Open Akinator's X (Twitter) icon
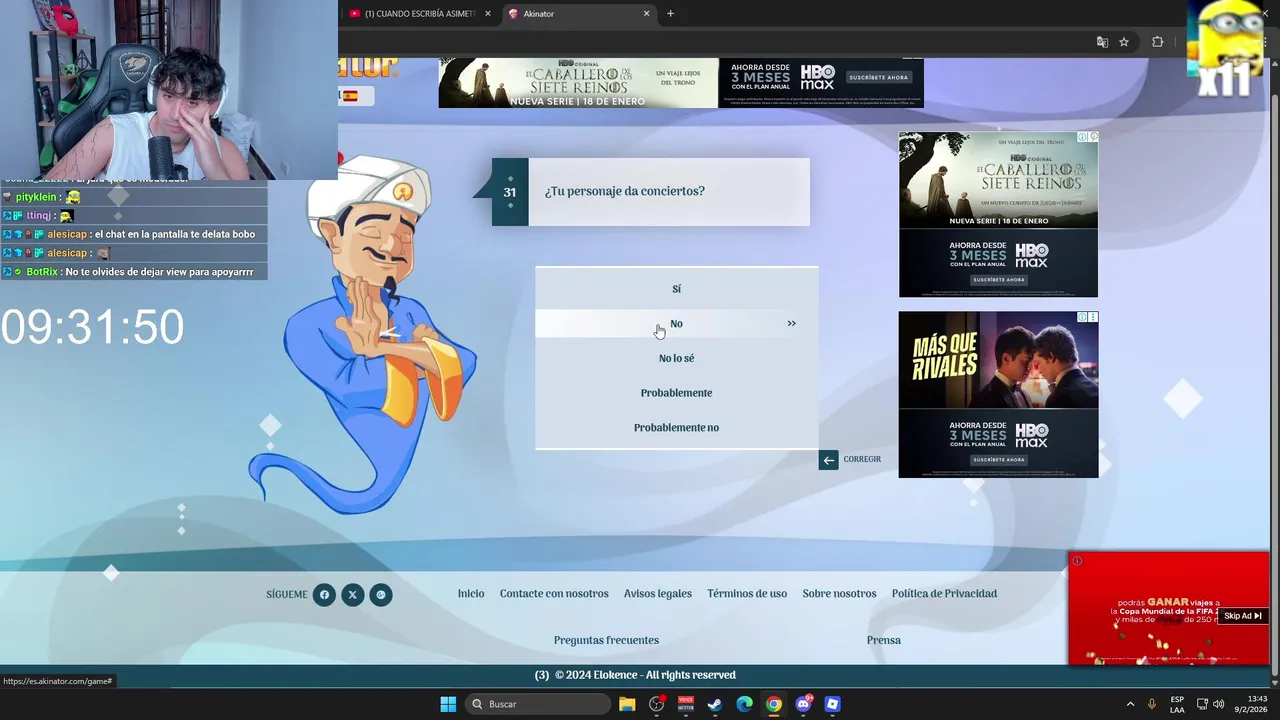1280x720 pixels. [x=352, y=595]
